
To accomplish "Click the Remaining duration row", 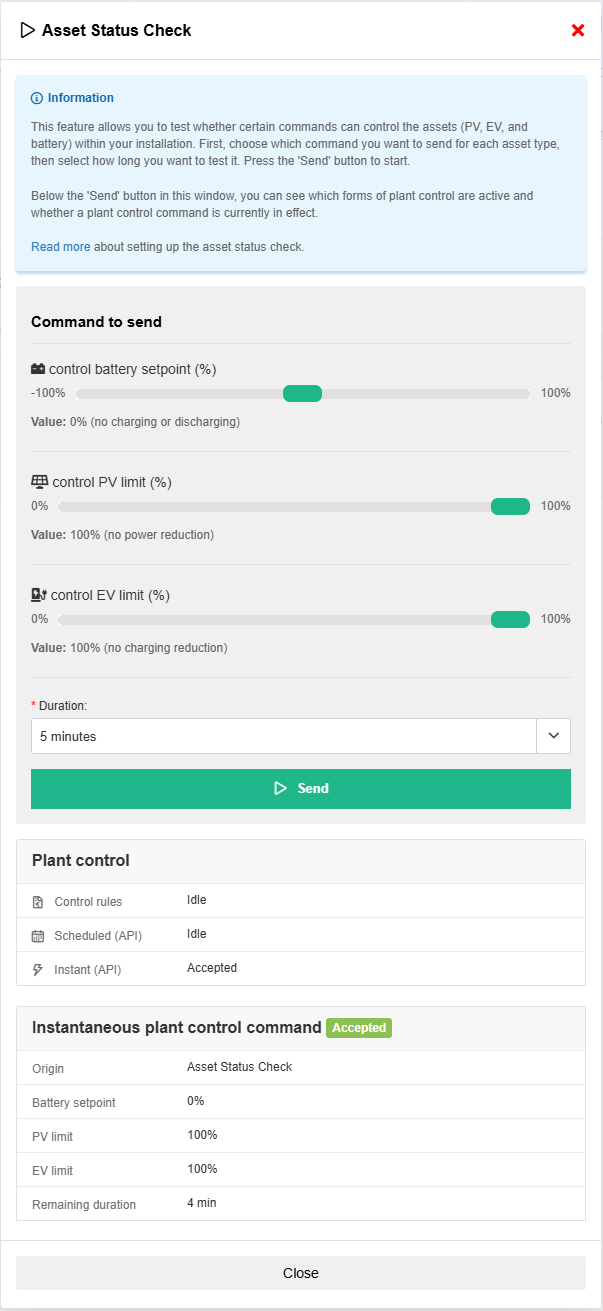I will (x=301, y=1204).
